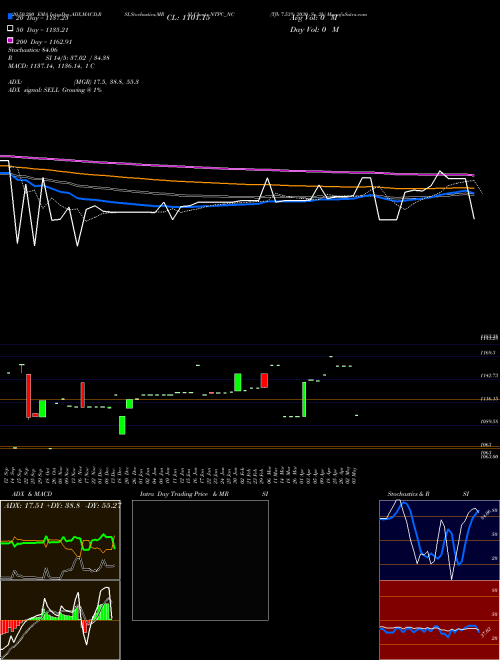Click the 'ADX & MACD' panel title
Image resolution: width=500 pixels, height=660 pixels.
tap(32, 494)
